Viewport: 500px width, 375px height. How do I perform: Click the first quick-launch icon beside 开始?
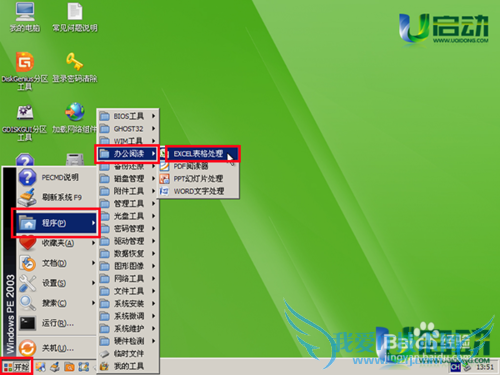pyautogui.click(x=41, y=367)
